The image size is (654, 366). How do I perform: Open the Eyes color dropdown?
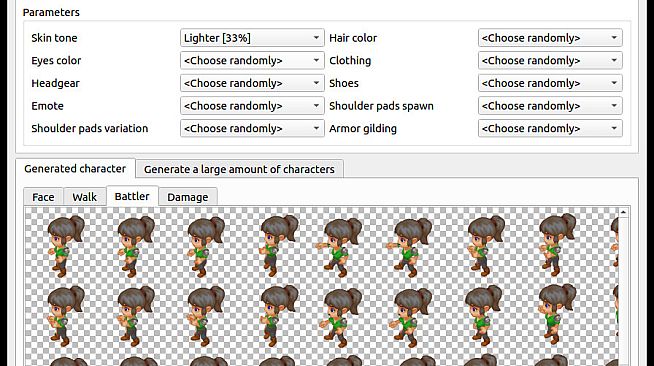click(x=252, y=60)
